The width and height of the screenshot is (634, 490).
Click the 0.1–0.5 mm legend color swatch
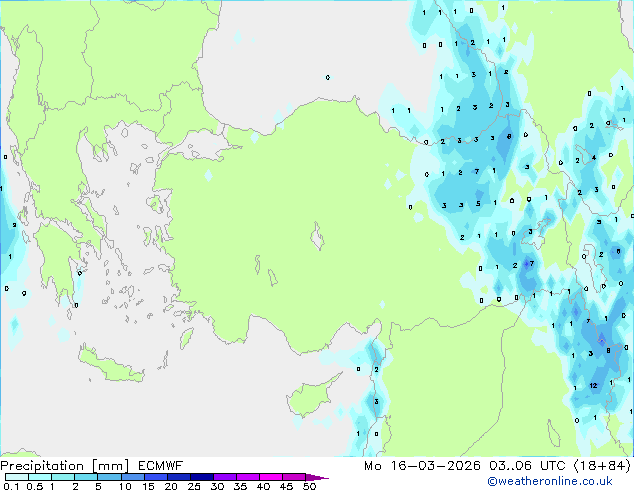17,477
